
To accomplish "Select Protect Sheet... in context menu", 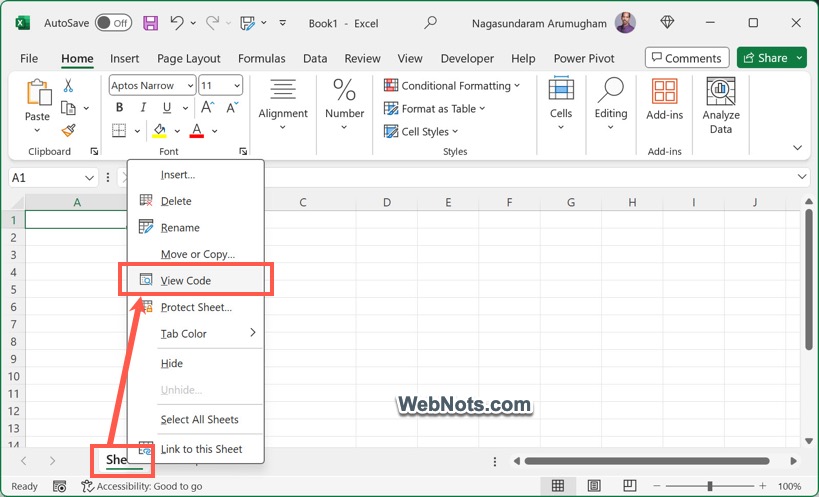I will 196,307.
